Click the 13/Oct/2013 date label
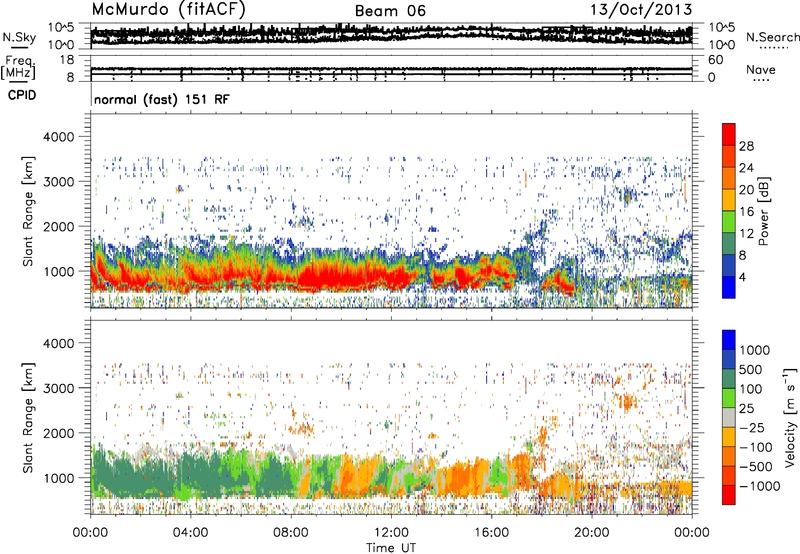 click(x=641, y=10)
